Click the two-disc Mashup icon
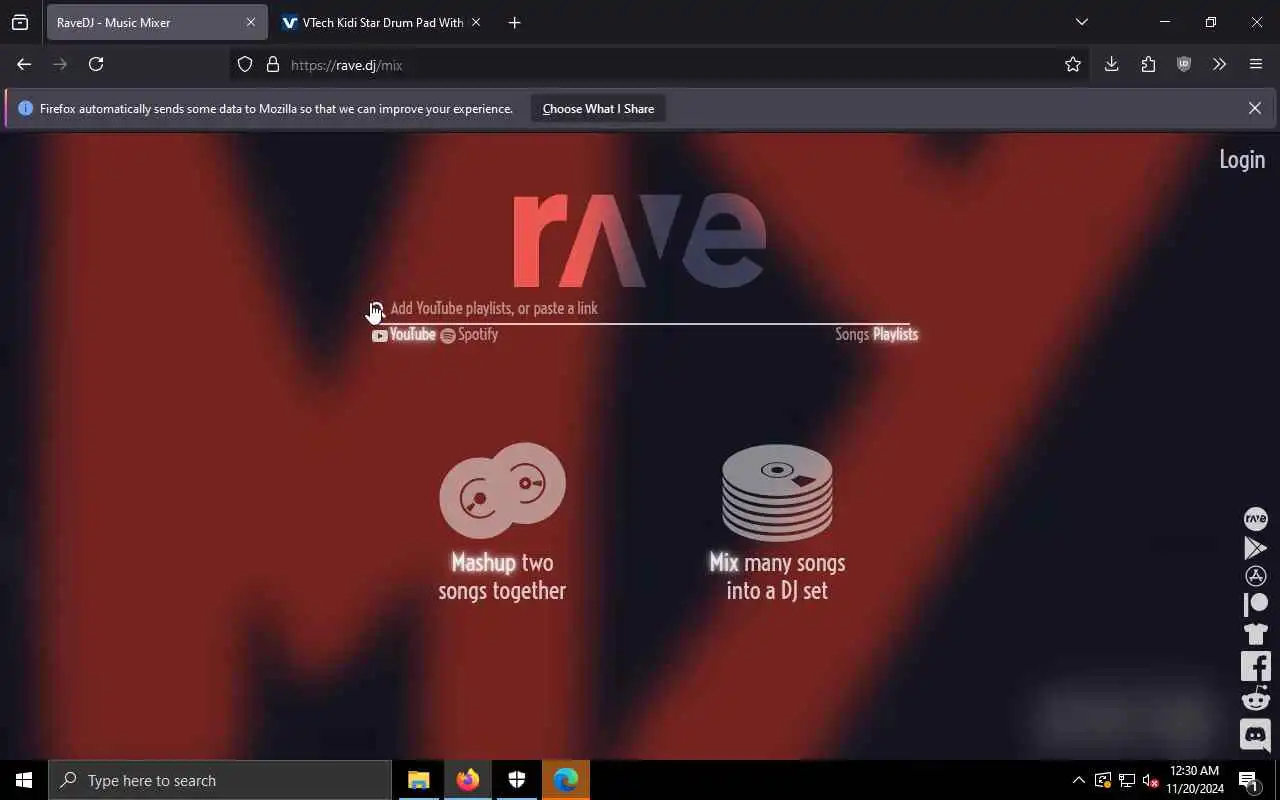 (502, 490)
